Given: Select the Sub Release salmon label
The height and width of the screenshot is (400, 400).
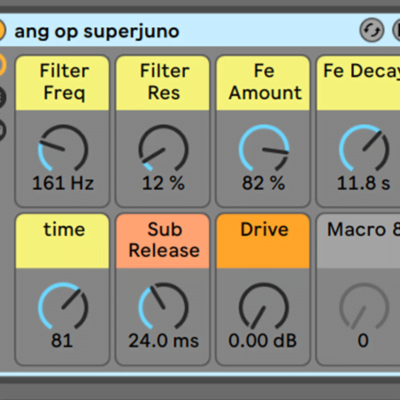Looking at the screenshot, I should (x=163, y=241).
